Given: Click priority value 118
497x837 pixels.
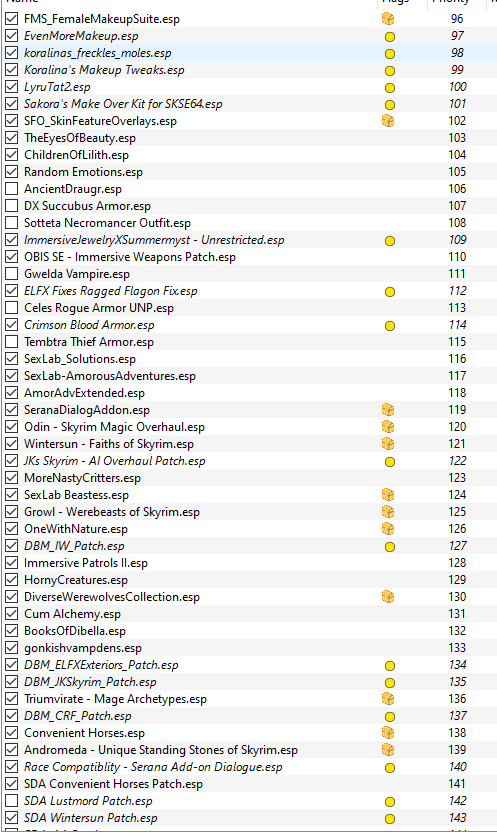Looking at the screenshot, I should click(x=457, y=393).
